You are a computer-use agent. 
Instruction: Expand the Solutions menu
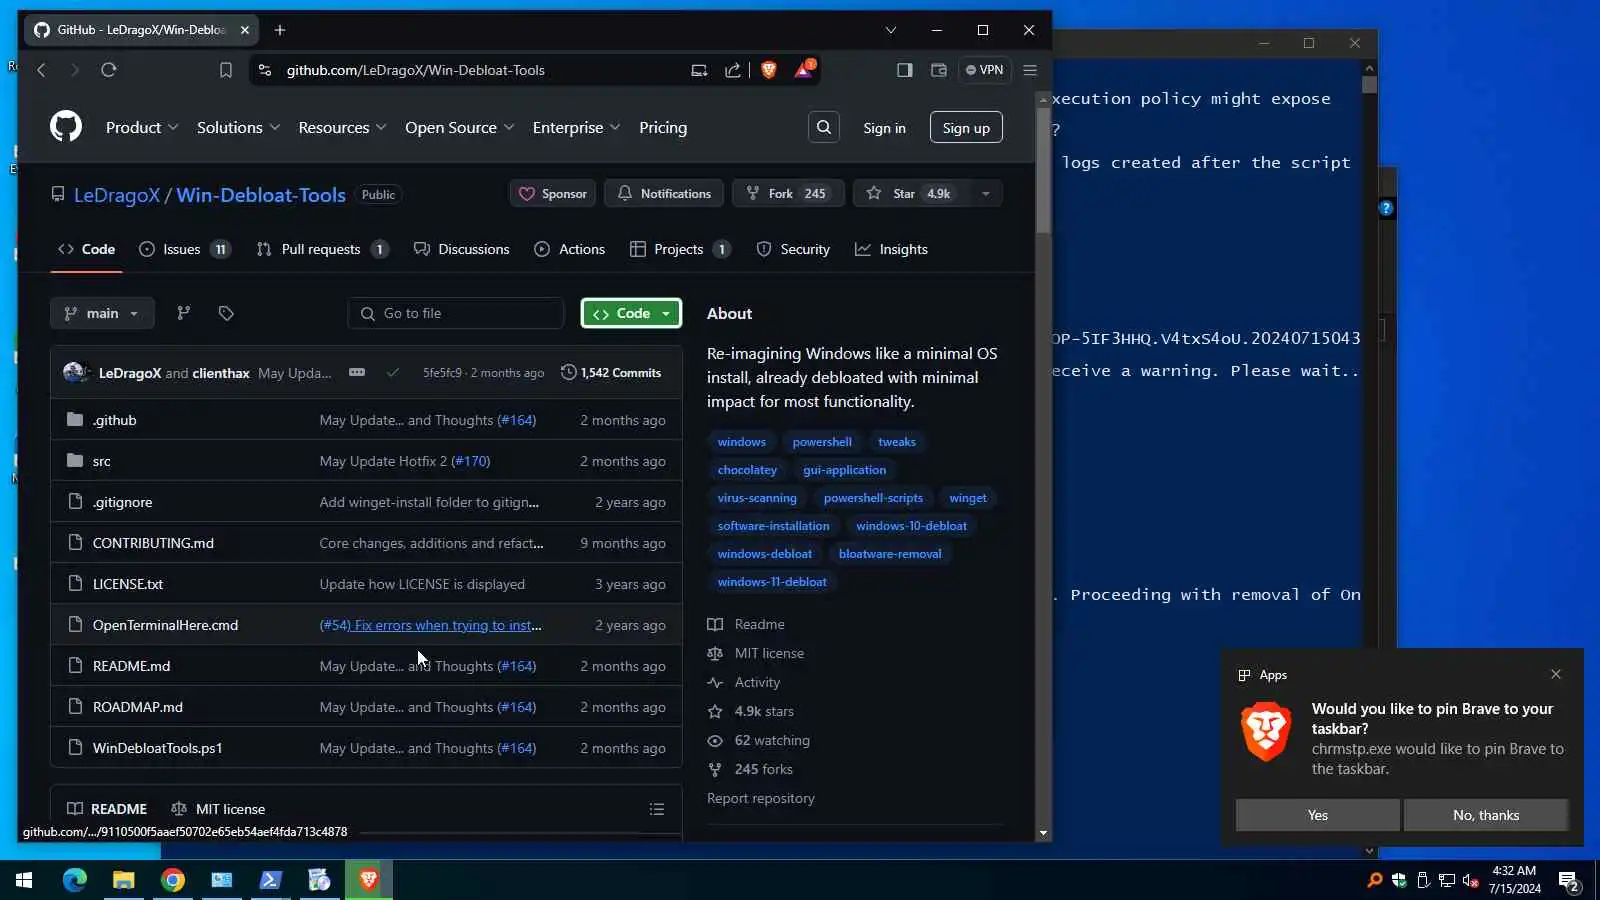click(238, 127)
